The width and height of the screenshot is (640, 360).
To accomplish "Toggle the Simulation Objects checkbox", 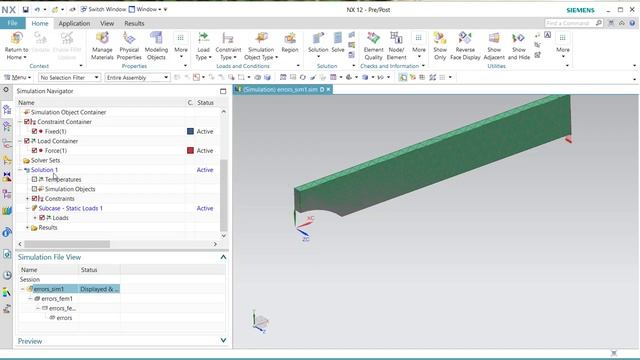I will pyautogui.click(x=34, y=189).
